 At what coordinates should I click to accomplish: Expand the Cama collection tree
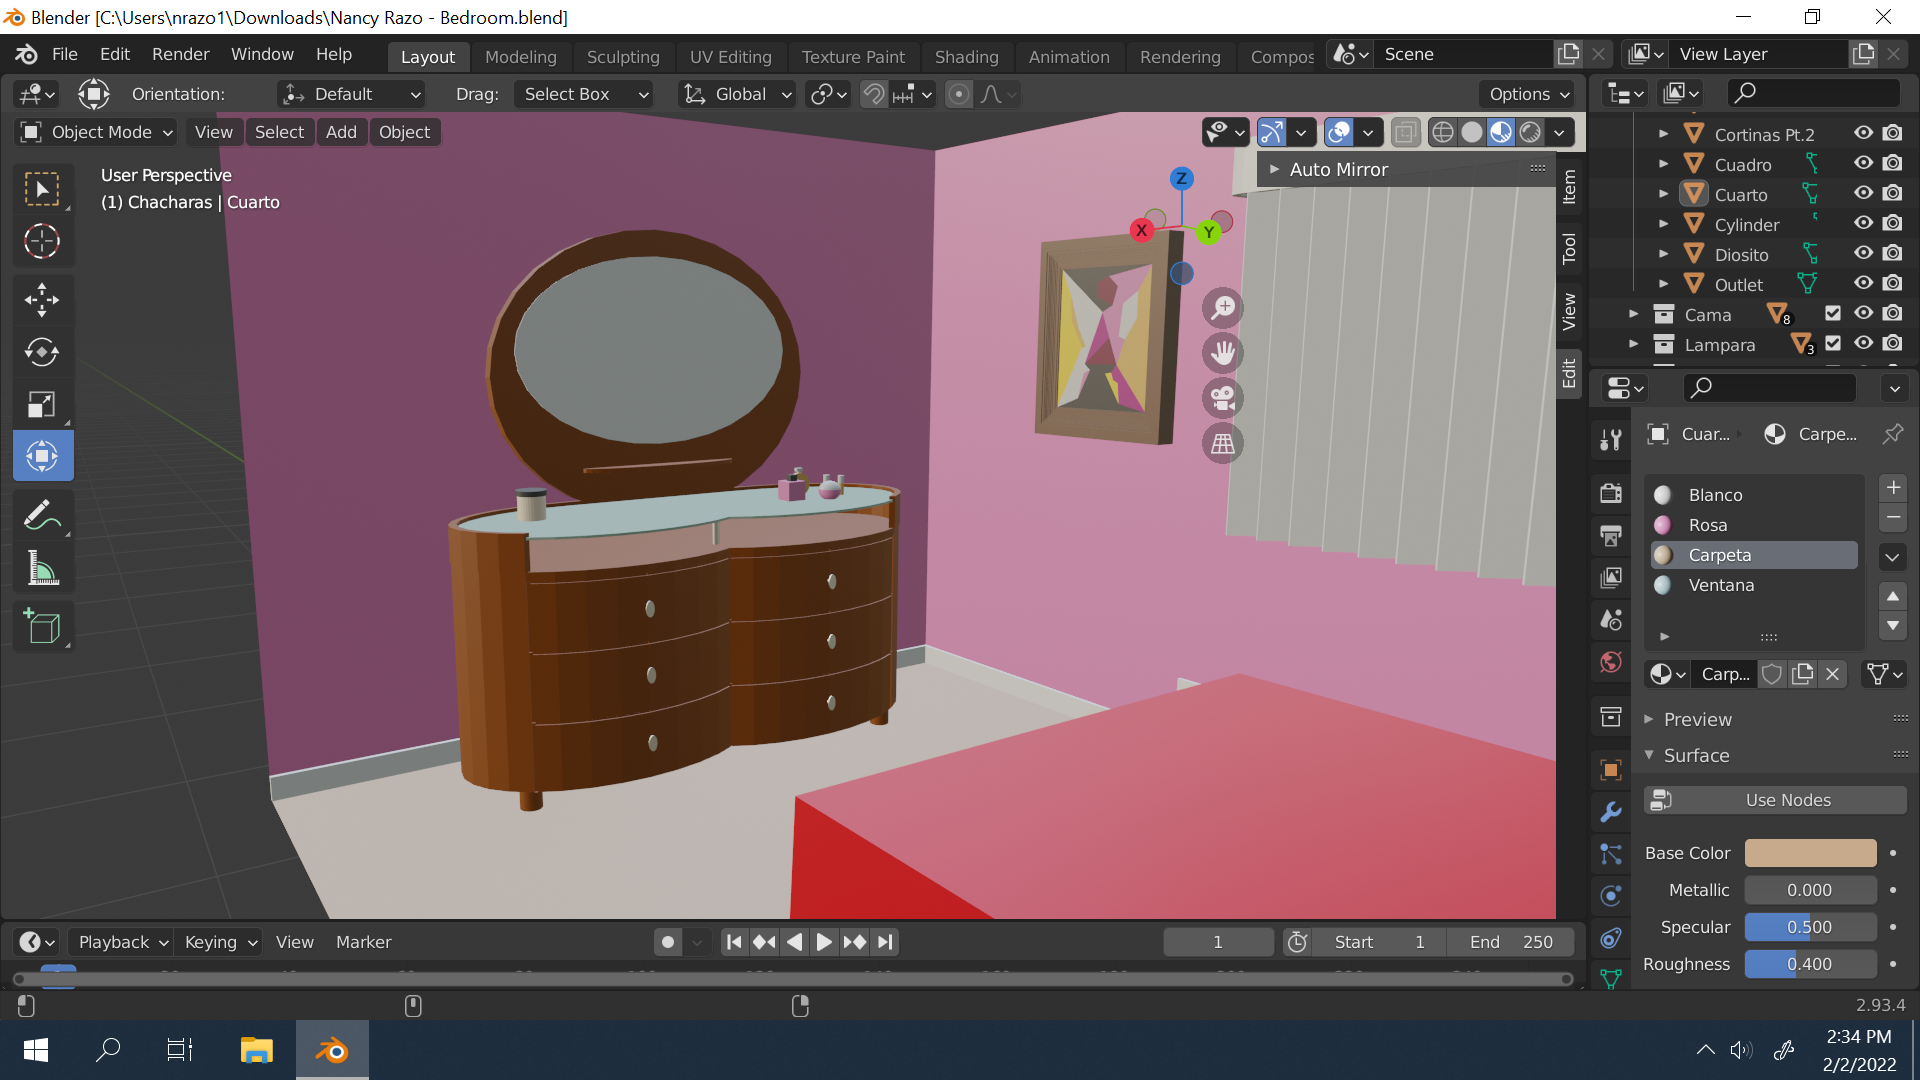[x=1633, y=315]
